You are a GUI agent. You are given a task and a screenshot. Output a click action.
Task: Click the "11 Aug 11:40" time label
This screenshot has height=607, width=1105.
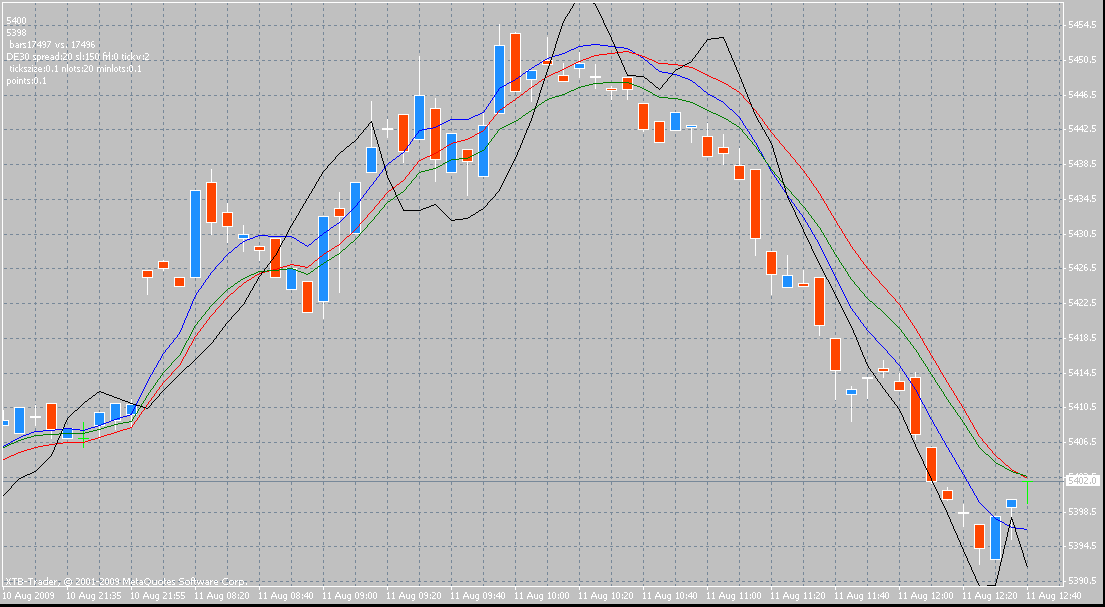click(x=860, y=596)
